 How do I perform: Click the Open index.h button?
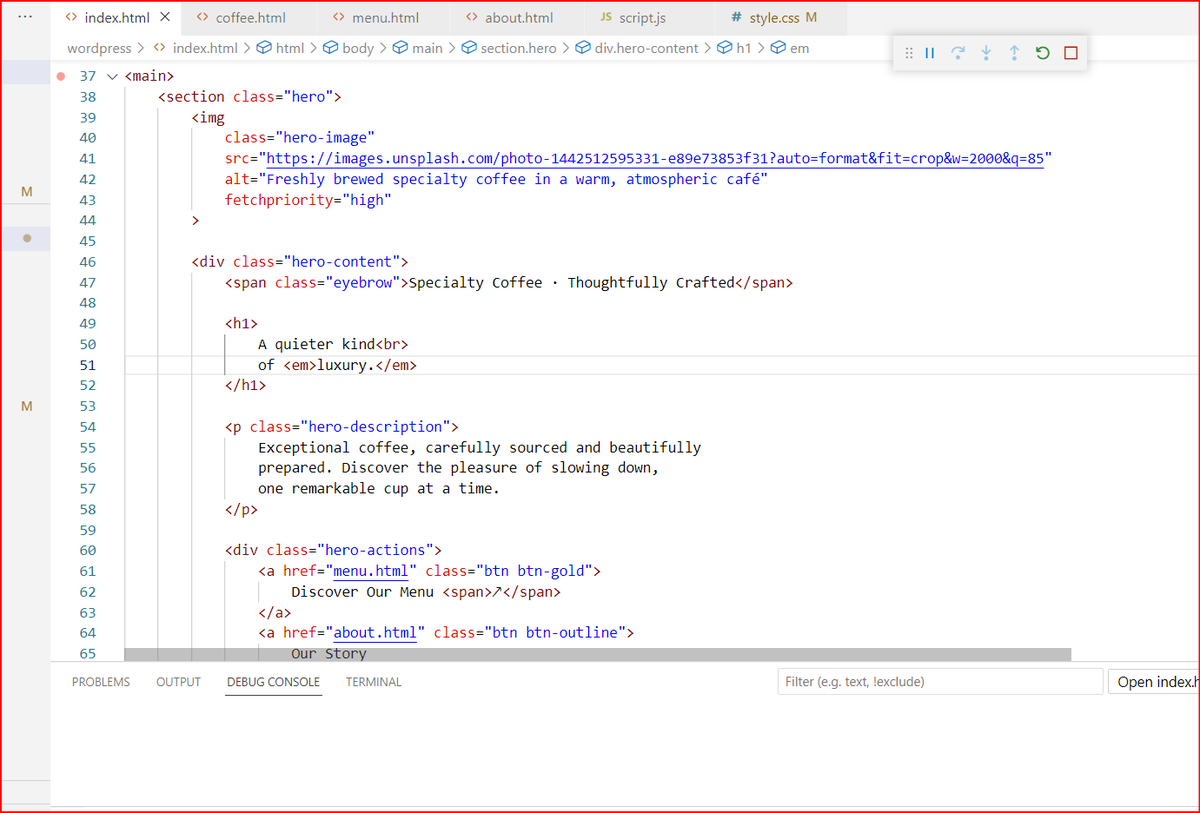(x=1155, y=682)
